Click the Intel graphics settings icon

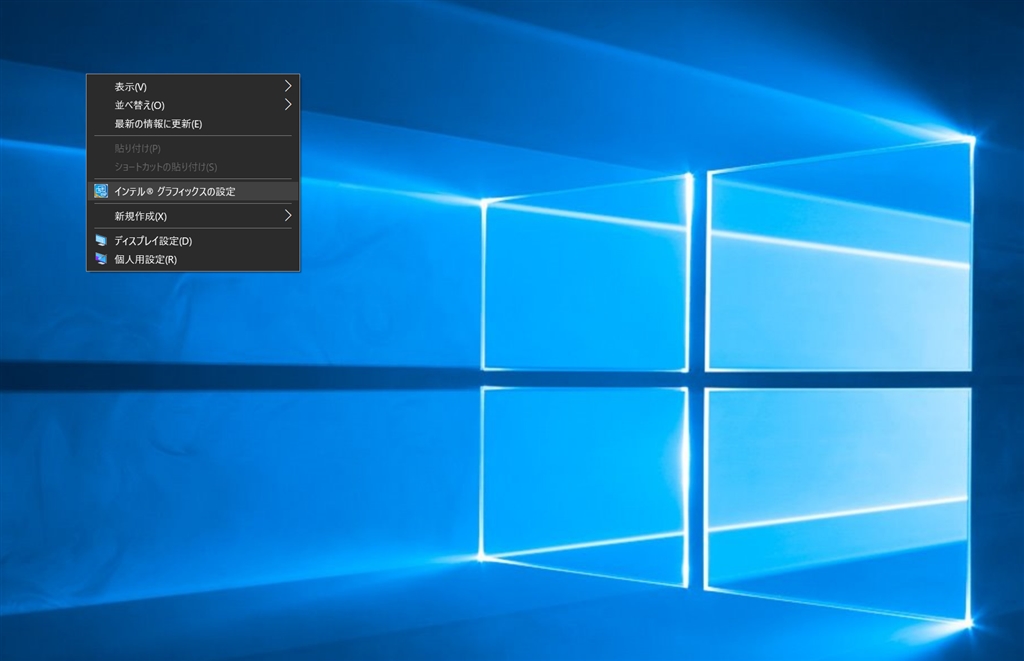point(101,191)
